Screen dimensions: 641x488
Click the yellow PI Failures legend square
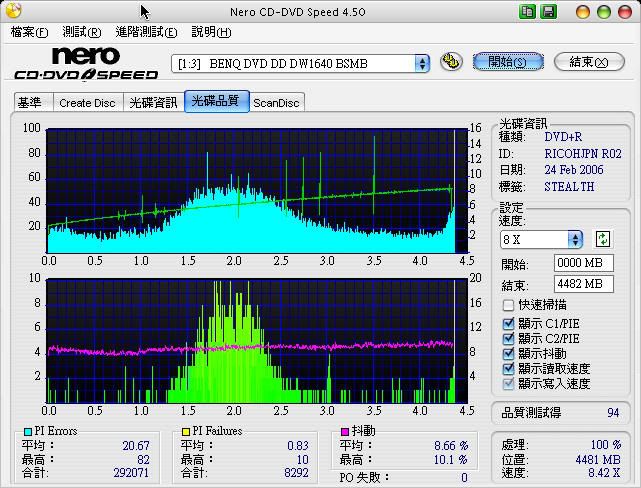tap(186, 431)
